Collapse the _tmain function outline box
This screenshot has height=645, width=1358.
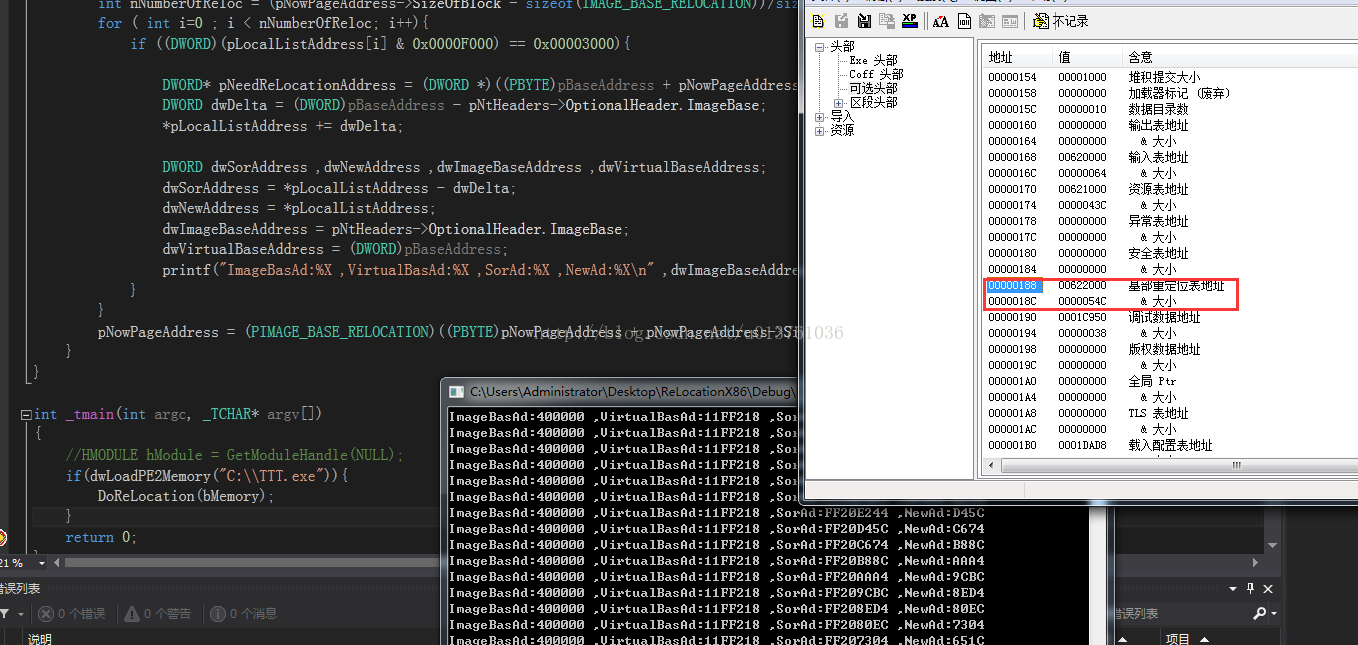click(25, 414)
